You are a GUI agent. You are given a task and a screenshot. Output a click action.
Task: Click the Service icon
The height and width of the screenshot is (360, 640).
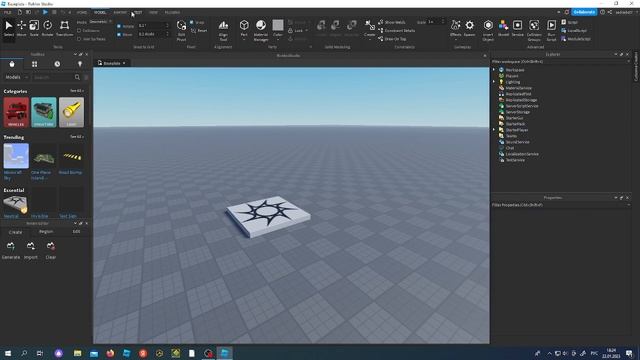coord(518,28)
